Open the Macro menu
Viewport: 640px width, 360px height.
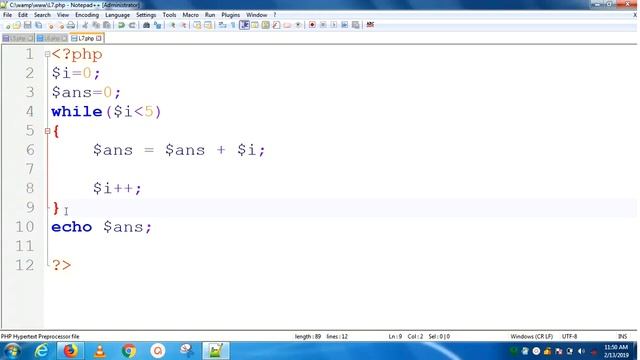191,15
